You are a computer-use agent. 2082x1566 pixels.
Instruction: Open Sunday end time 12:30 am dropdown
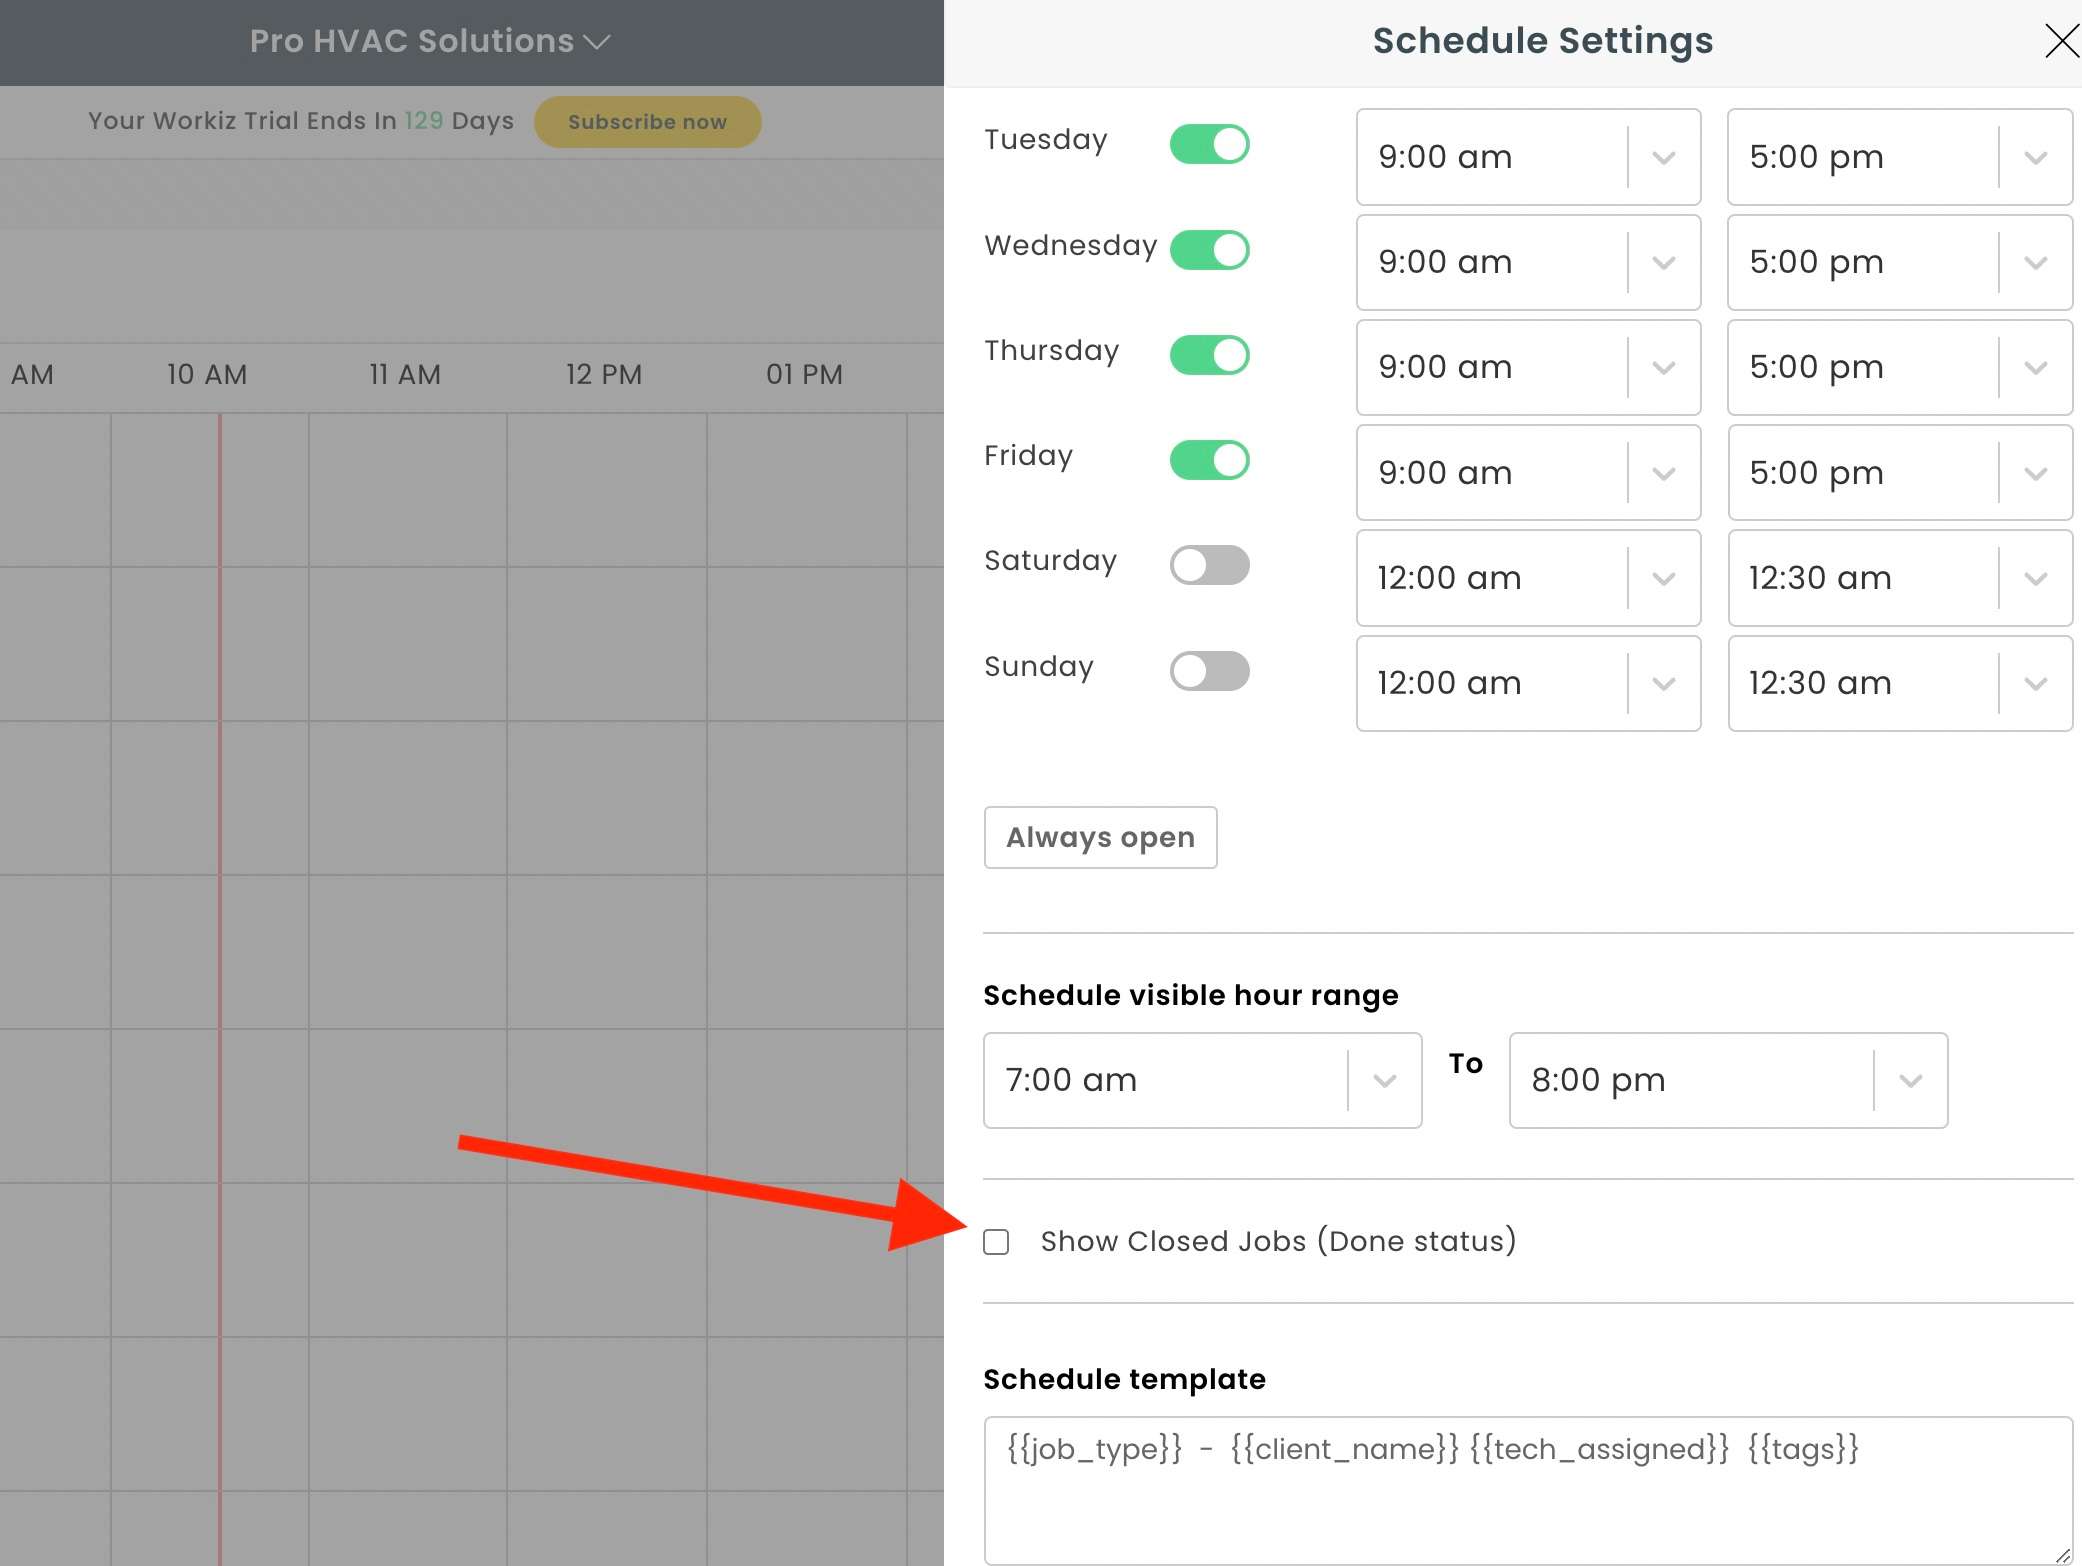click(x=1900, y=683)
